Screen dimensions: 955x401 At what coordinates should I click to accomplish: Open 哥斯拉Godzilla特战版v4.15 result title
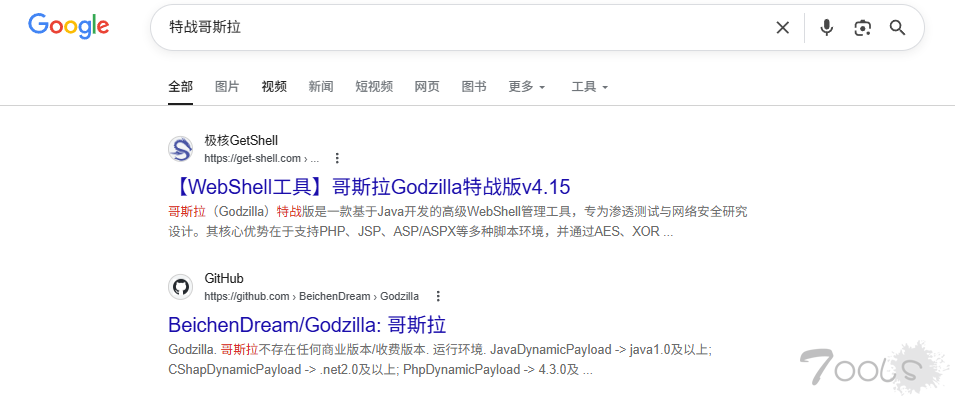369,186
